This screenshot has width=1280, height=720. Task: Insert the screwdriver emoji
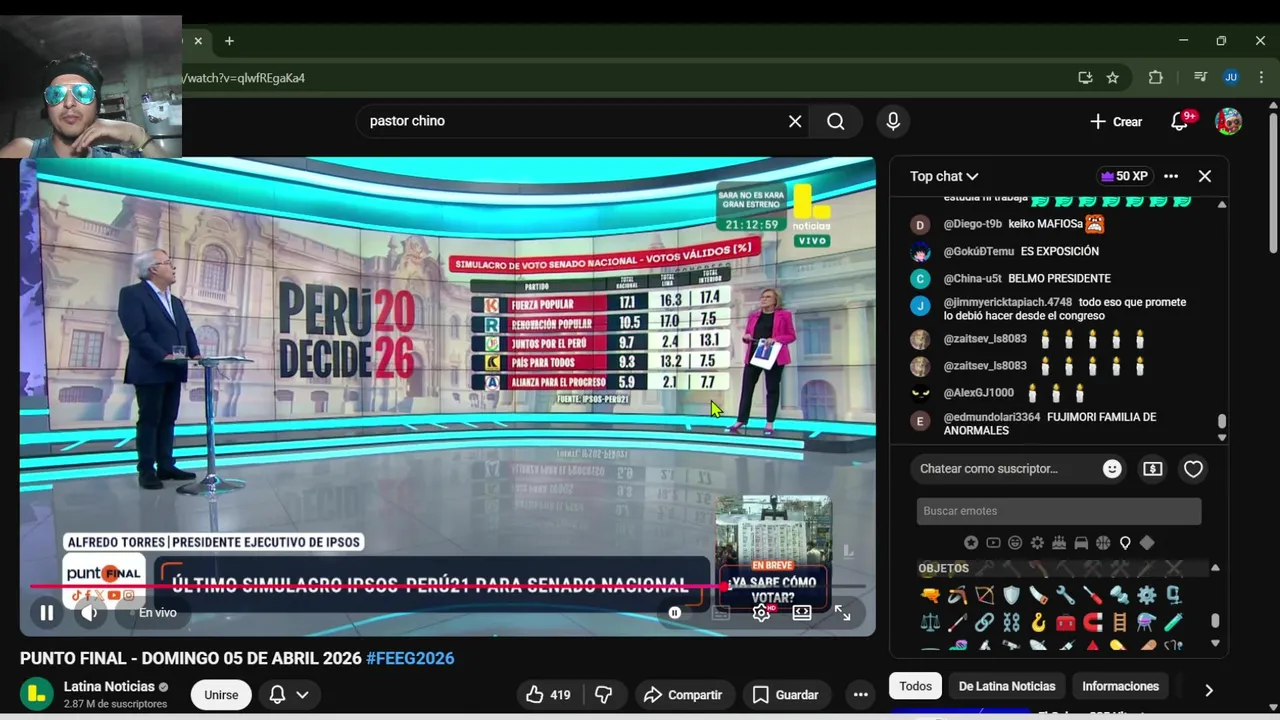(1092, 596)
